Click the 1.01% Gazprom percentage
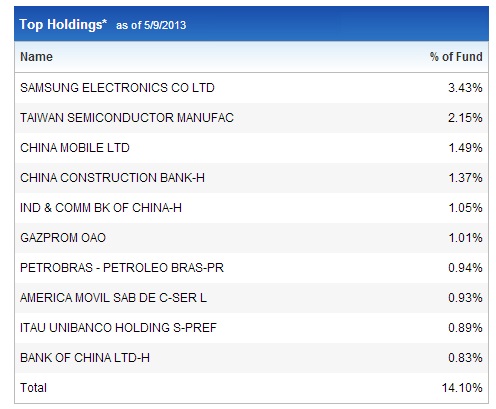 tap(465, 238)
